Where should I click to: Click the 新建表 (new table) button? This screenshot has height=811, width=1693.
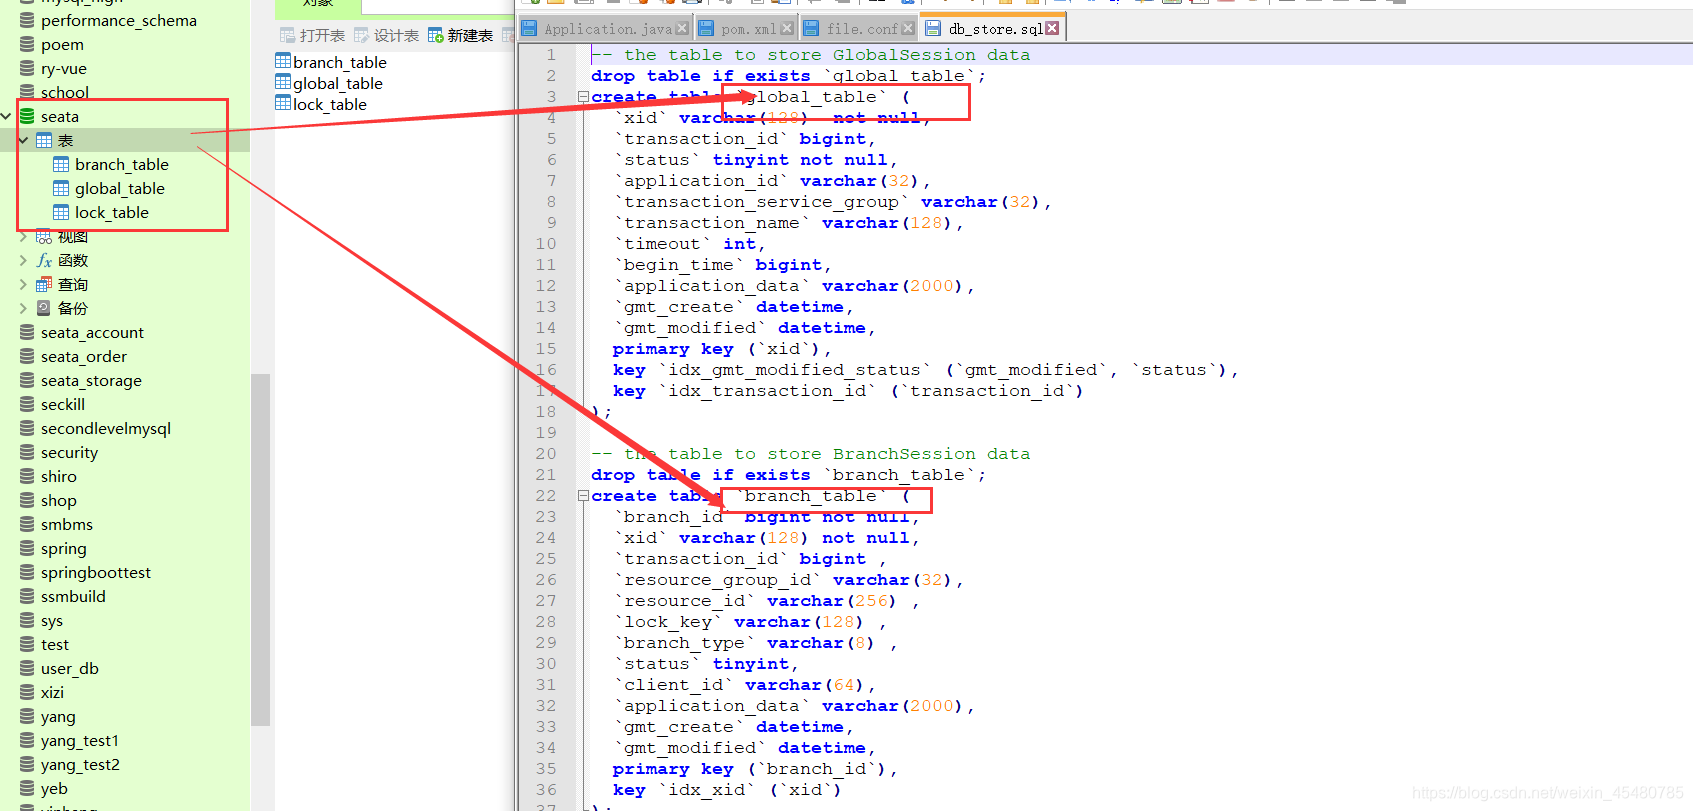tap(460, 36)
